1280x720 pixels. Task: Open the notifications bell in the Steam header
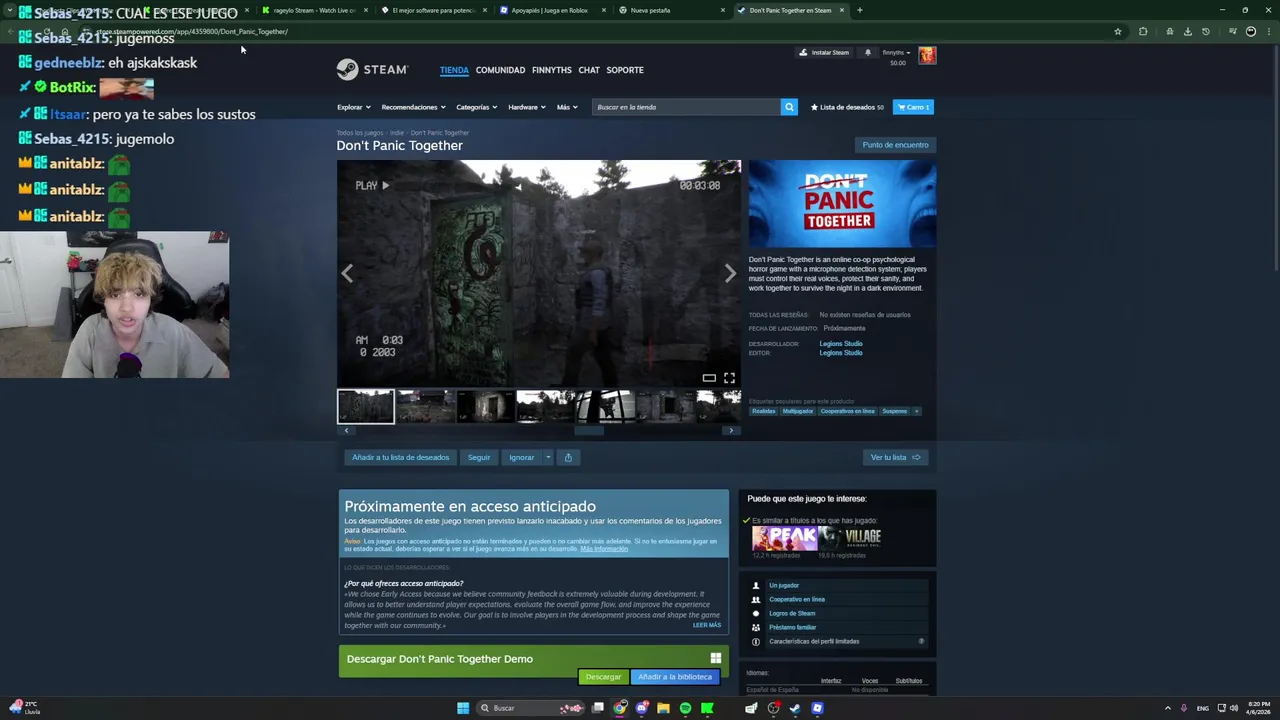tap(868, 52)
